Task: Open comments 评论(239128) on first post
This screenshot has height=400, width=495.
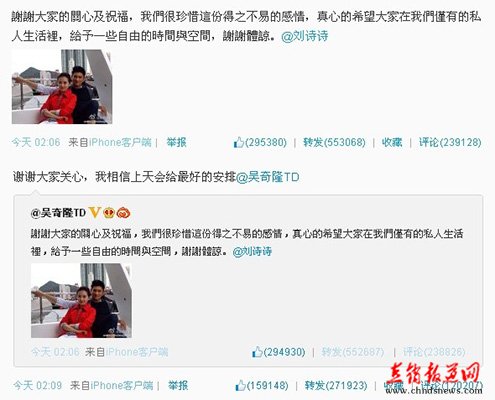Action: (x=450, y=143)
